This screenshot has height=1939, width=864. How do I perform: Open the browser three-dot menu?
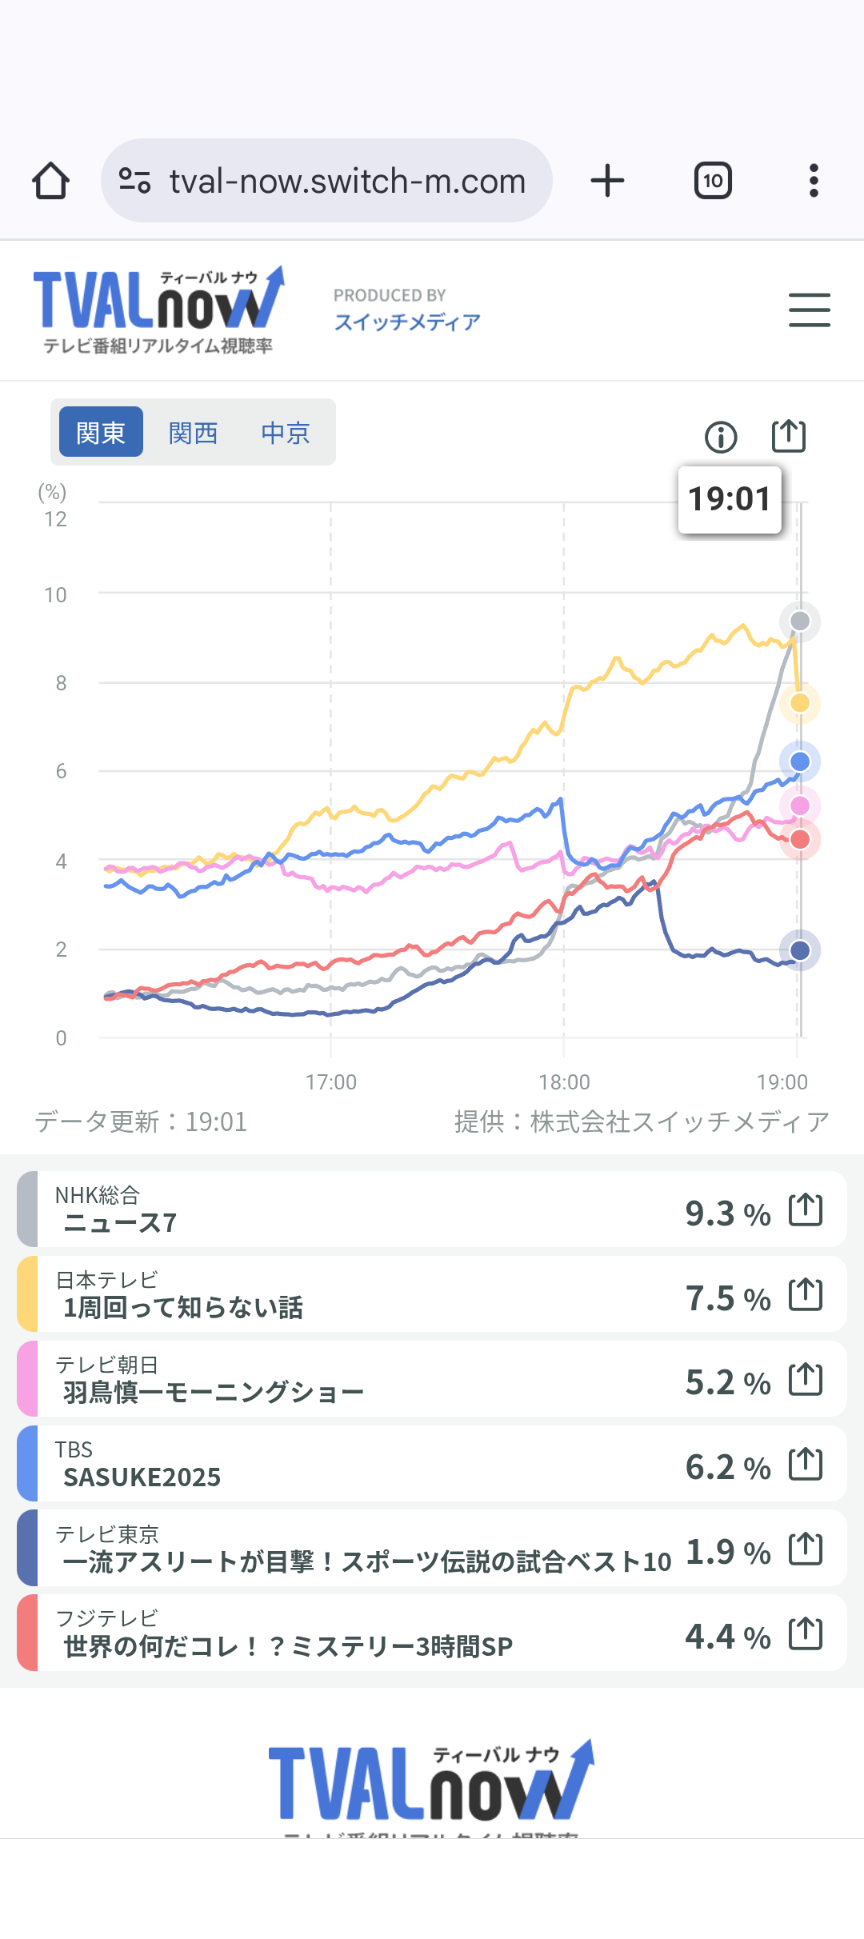[814, 181]
